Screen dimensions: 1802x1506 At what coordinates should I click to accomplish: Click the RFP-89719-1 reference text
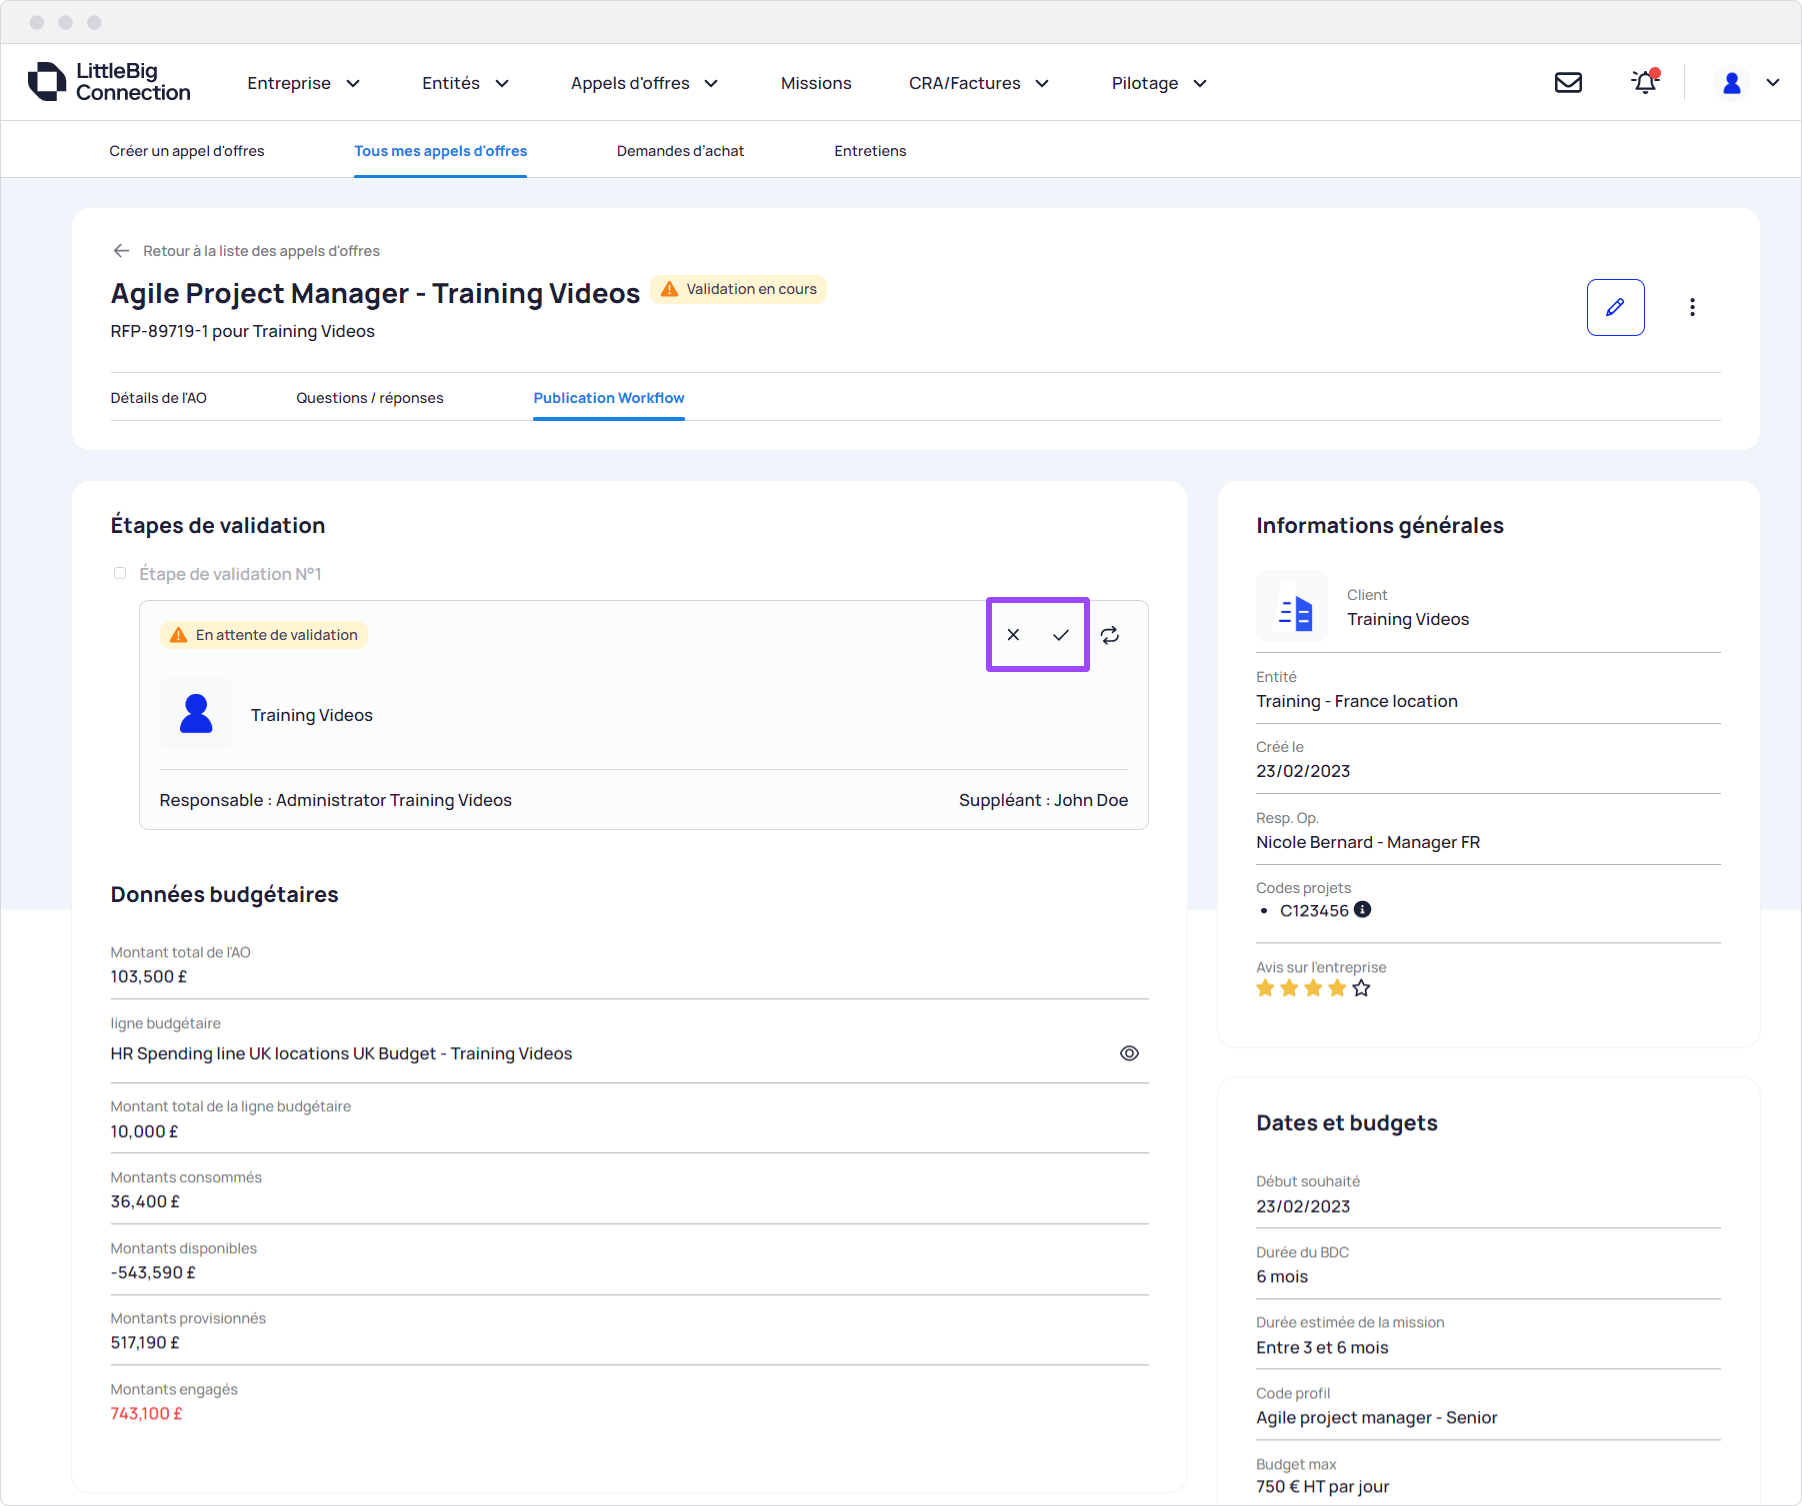pyautogui.click(x=159, y=331)
